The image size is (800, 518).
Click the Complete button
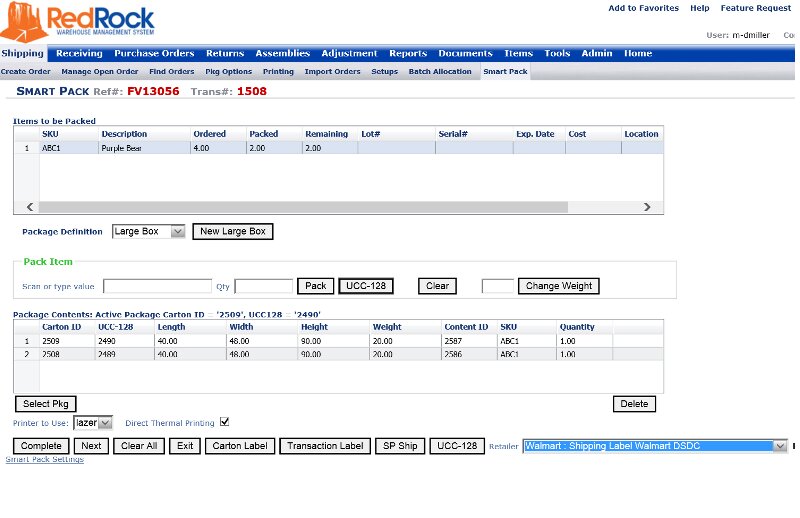pos(41,446)
